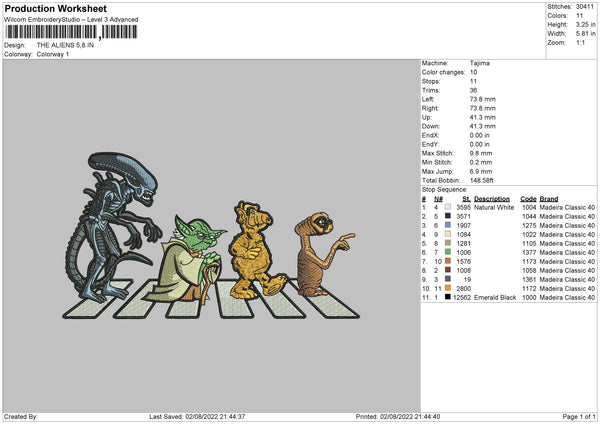Click the "Brand" column header
Image resolution: width=600 pixels, height=424 pixels.
point(549,199)
